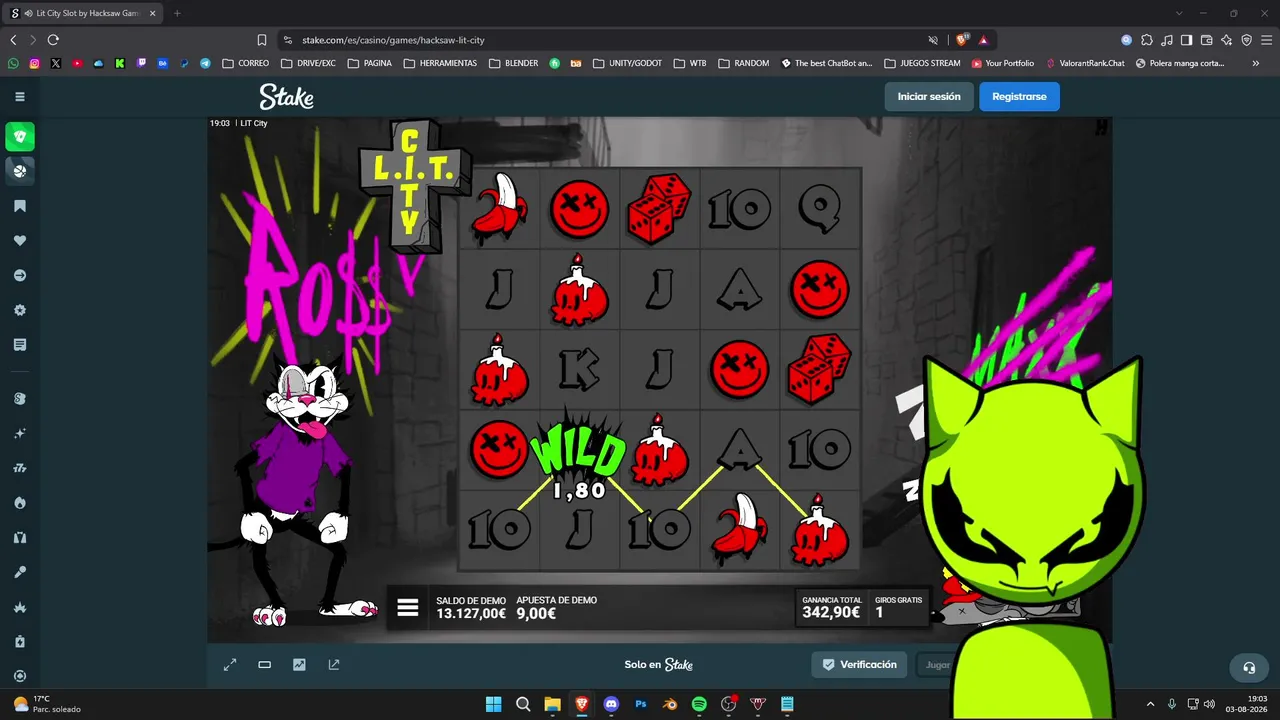Open X (Twitter) bookmark icon

tap(56, 63)
